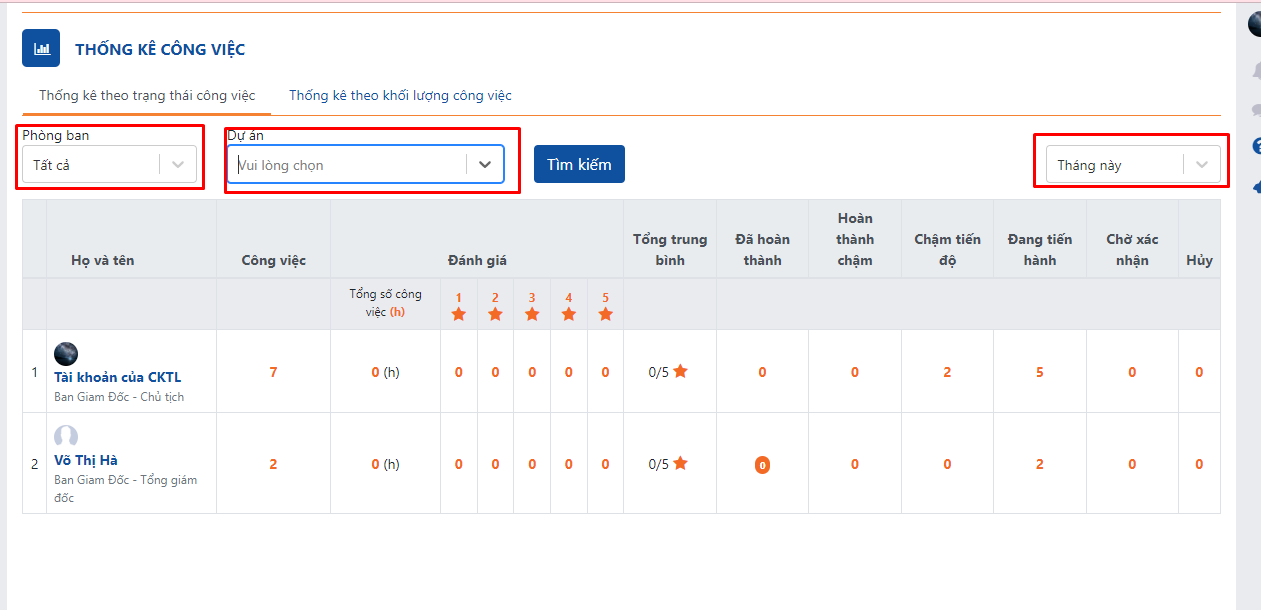
Task: Click the help question mark icon
Action: click(1256, 147)
